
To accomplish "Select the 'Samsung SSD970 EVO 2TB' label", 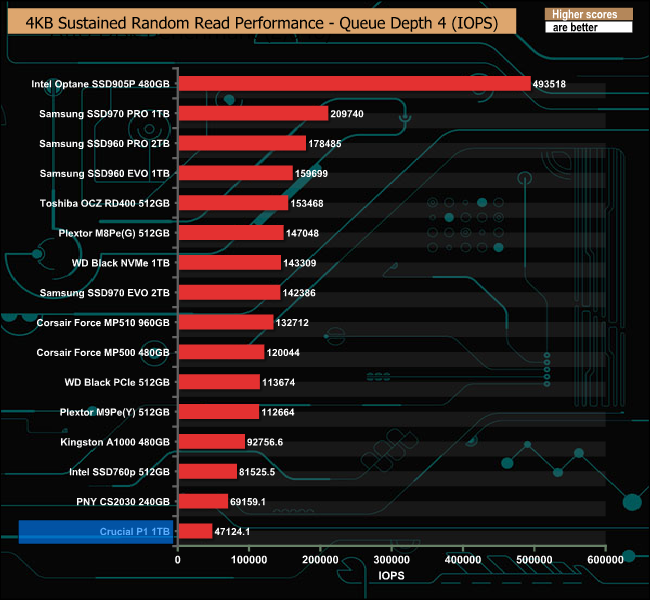I will [104, 293].
